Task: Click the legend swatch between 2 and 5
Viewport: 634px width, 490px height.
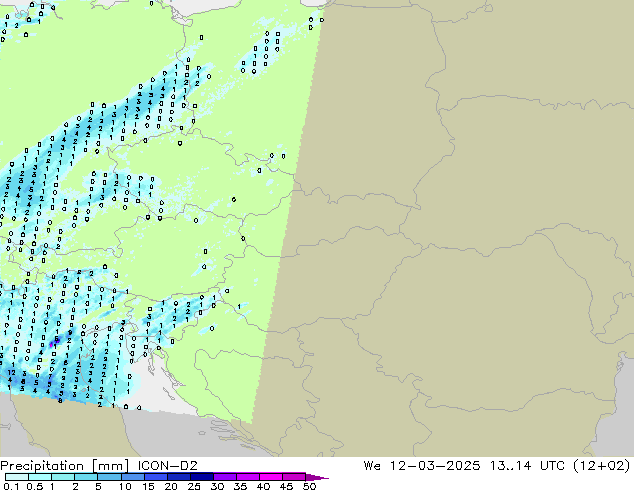Action: click(x=86, y=477)
